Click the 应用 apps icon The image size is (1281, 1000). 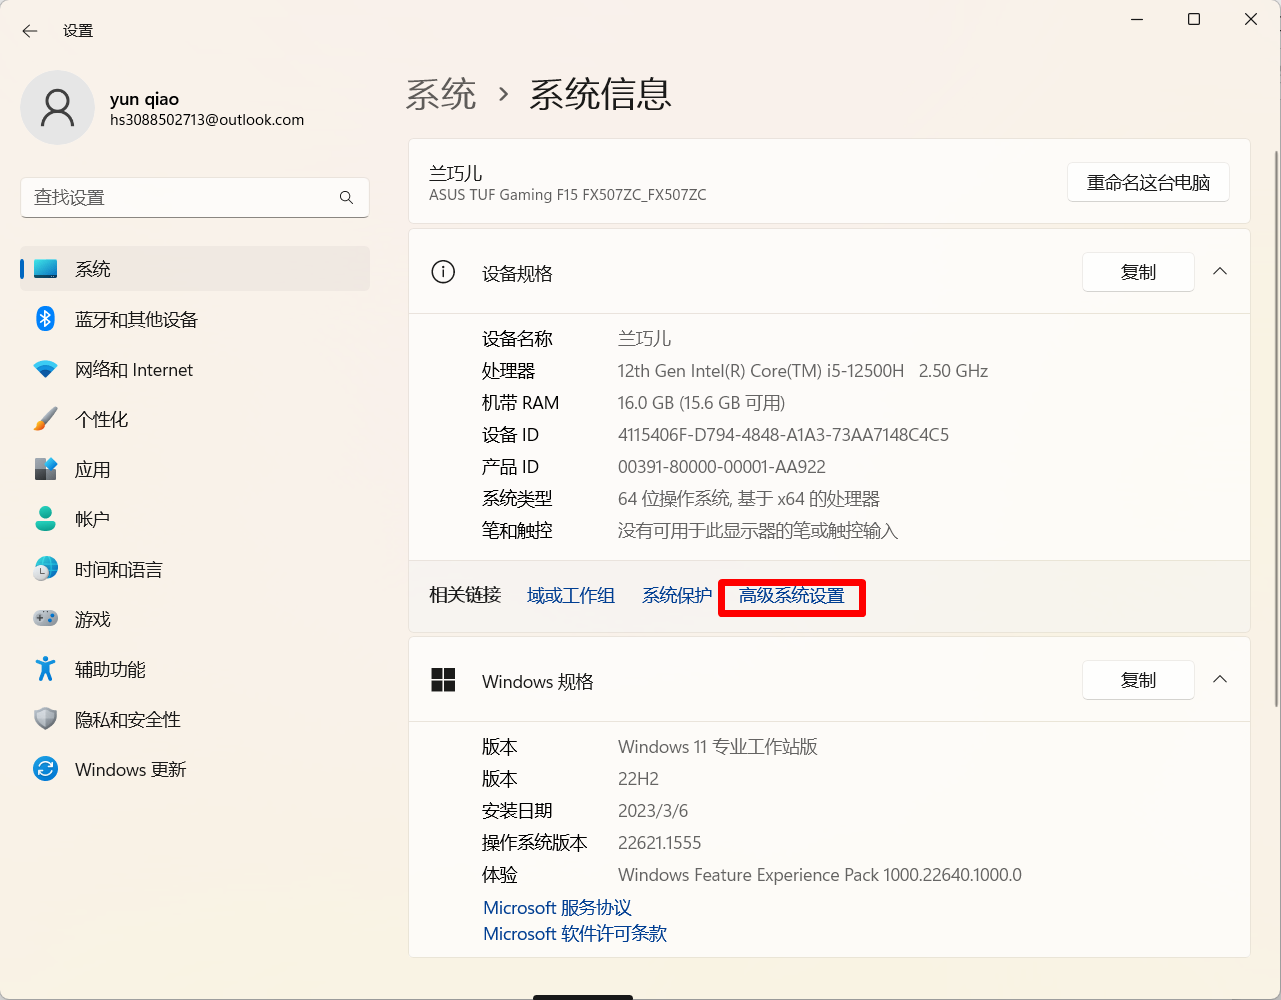[46, 469]
